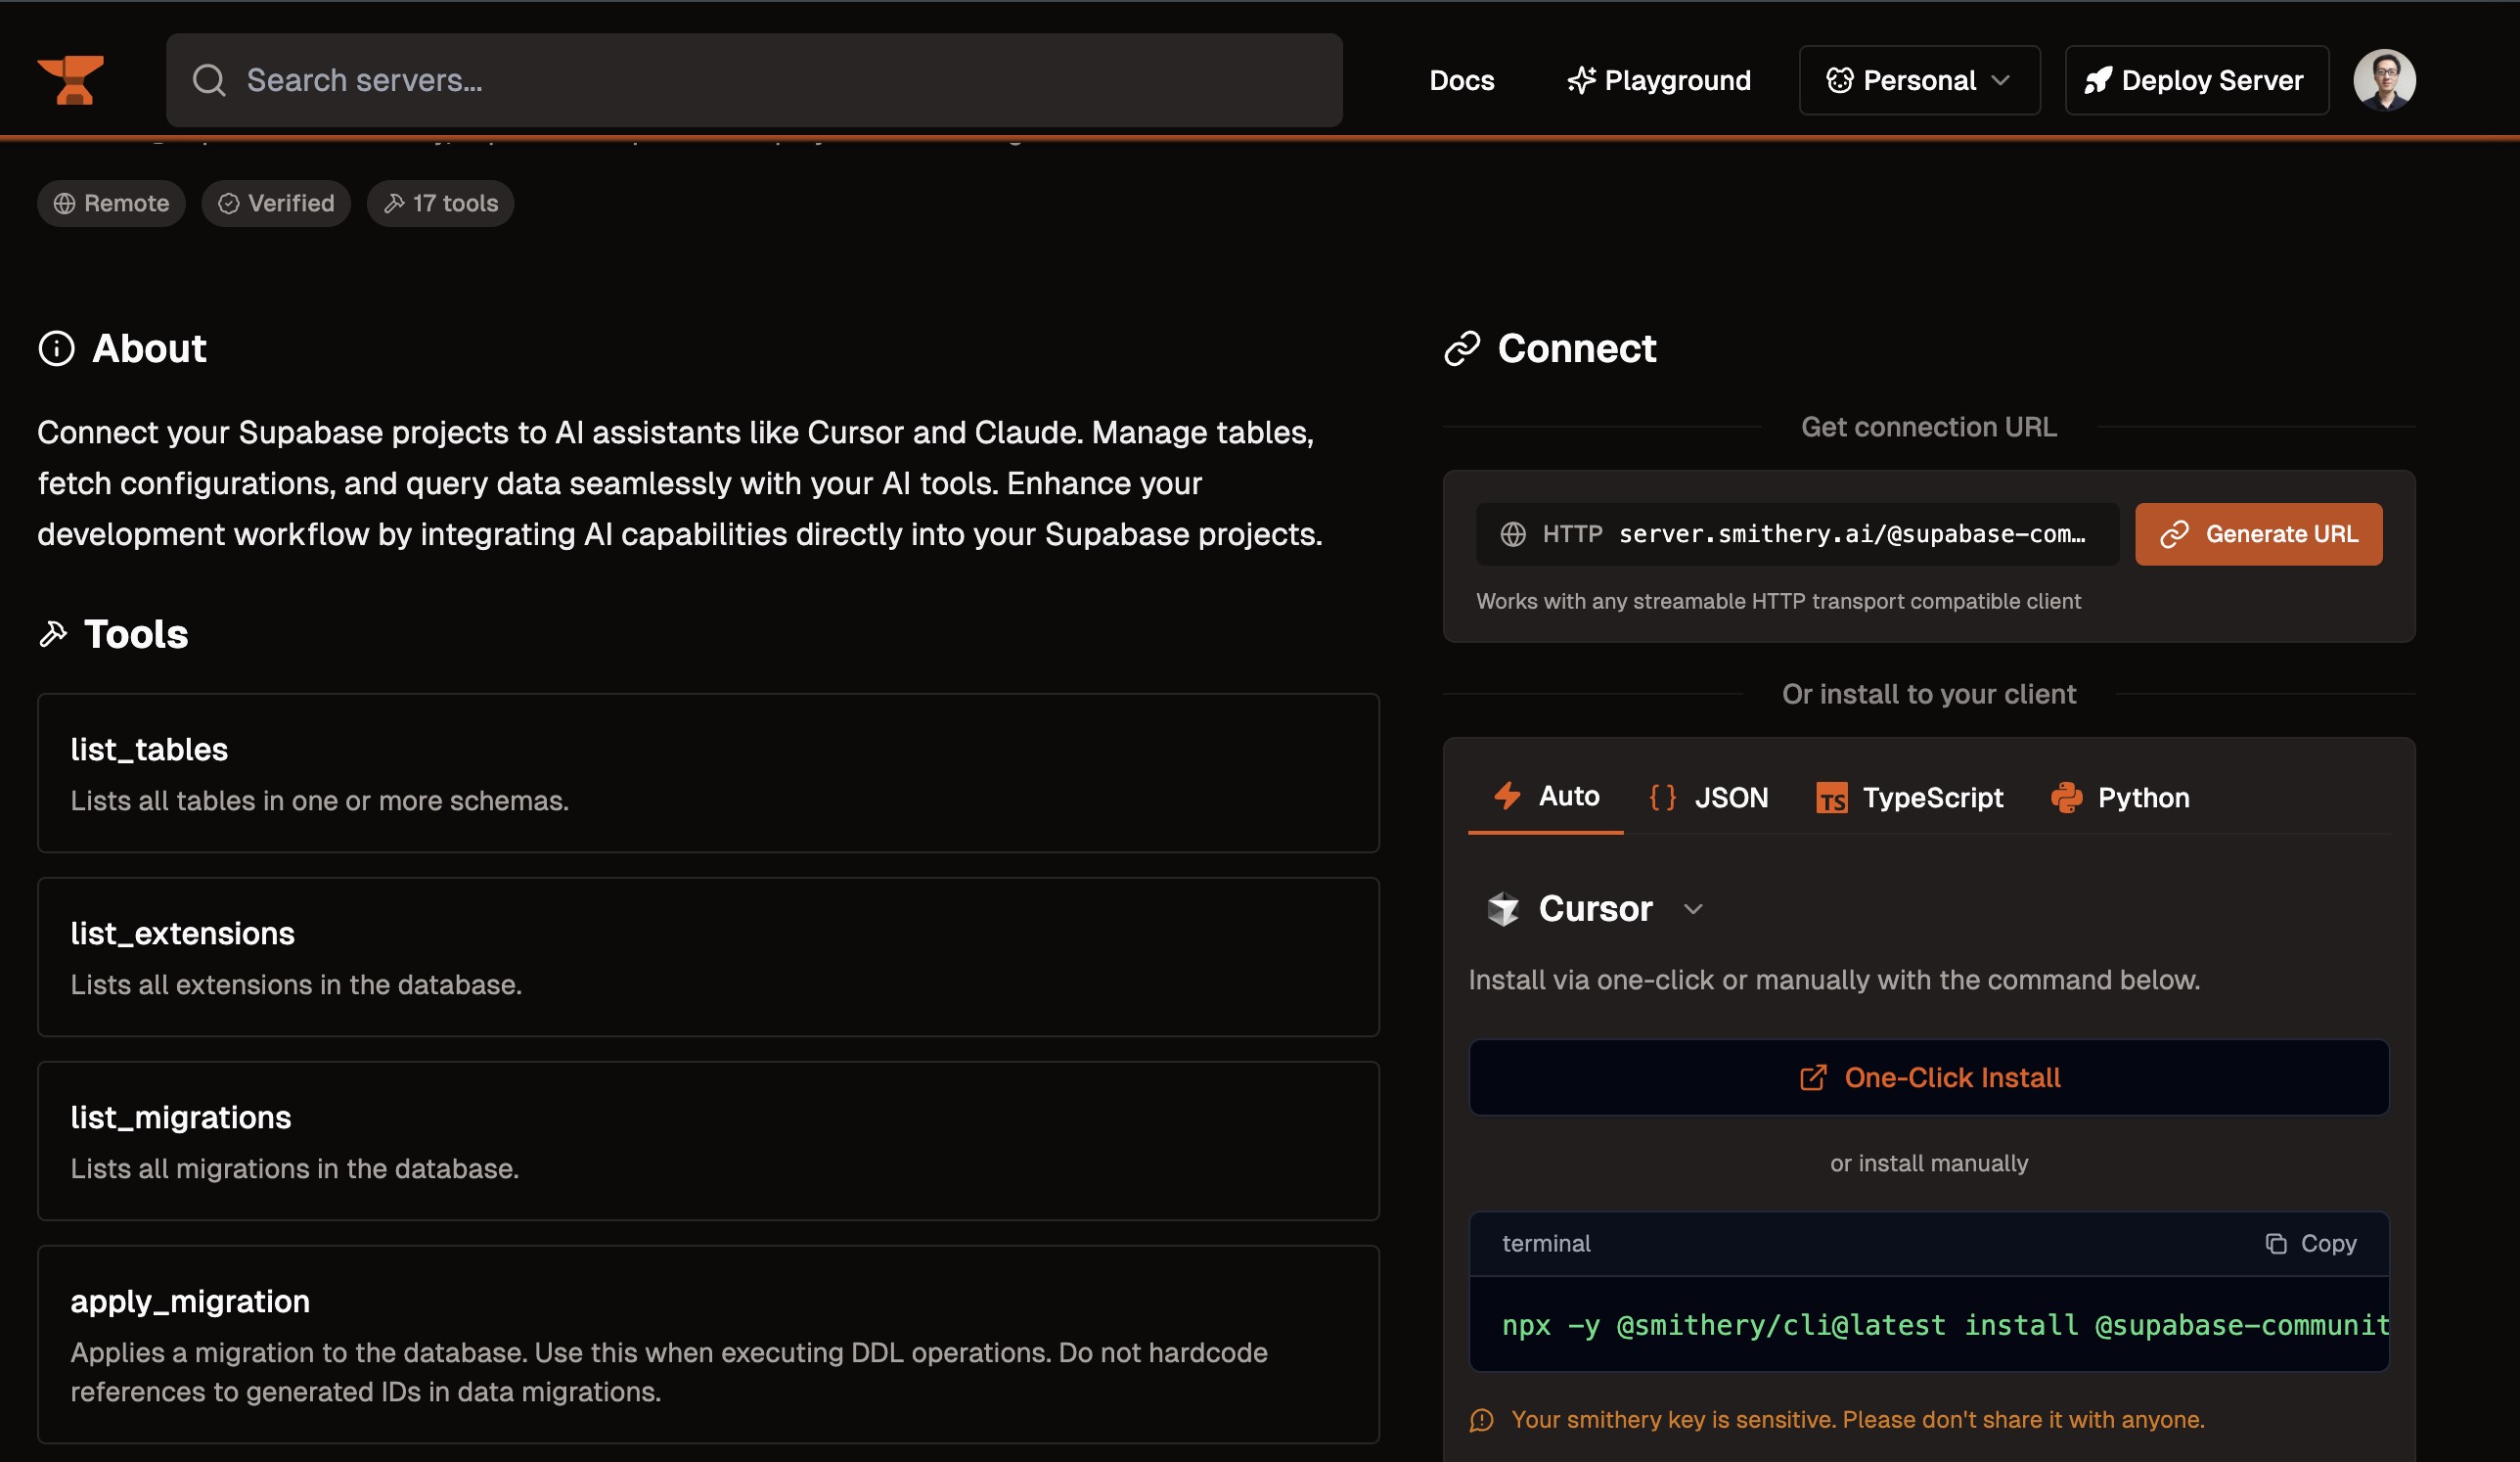The height and width of the screenshot is (1462, 2520).
Task: Click the HTTP server.smithery.ai connection URL field
Action: coord(1797,534)
